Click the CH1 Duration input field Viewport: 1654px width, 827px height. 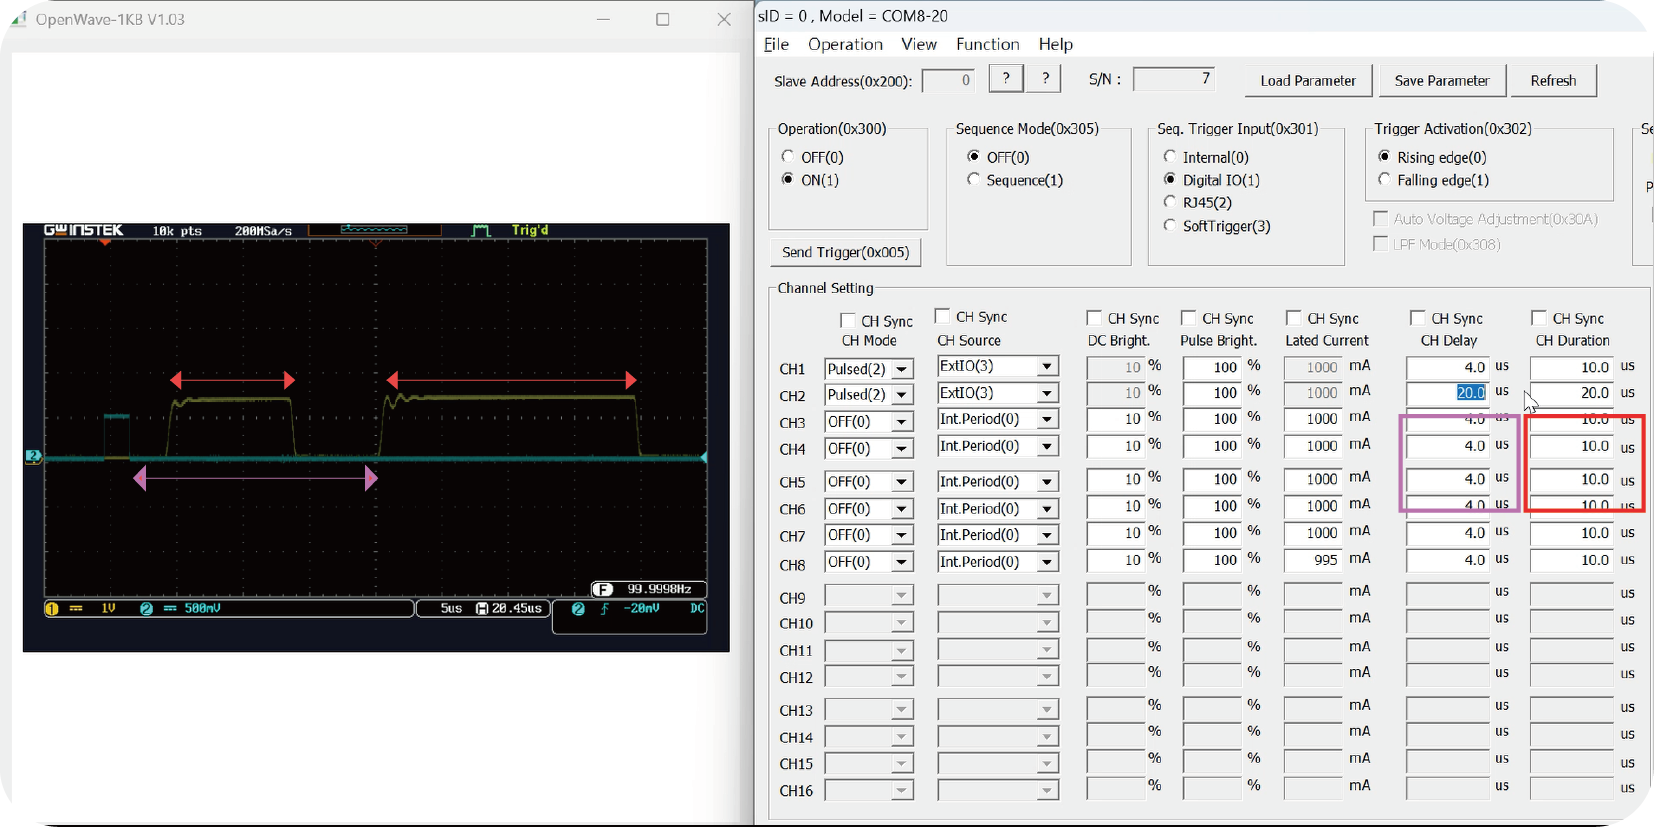1570,367
